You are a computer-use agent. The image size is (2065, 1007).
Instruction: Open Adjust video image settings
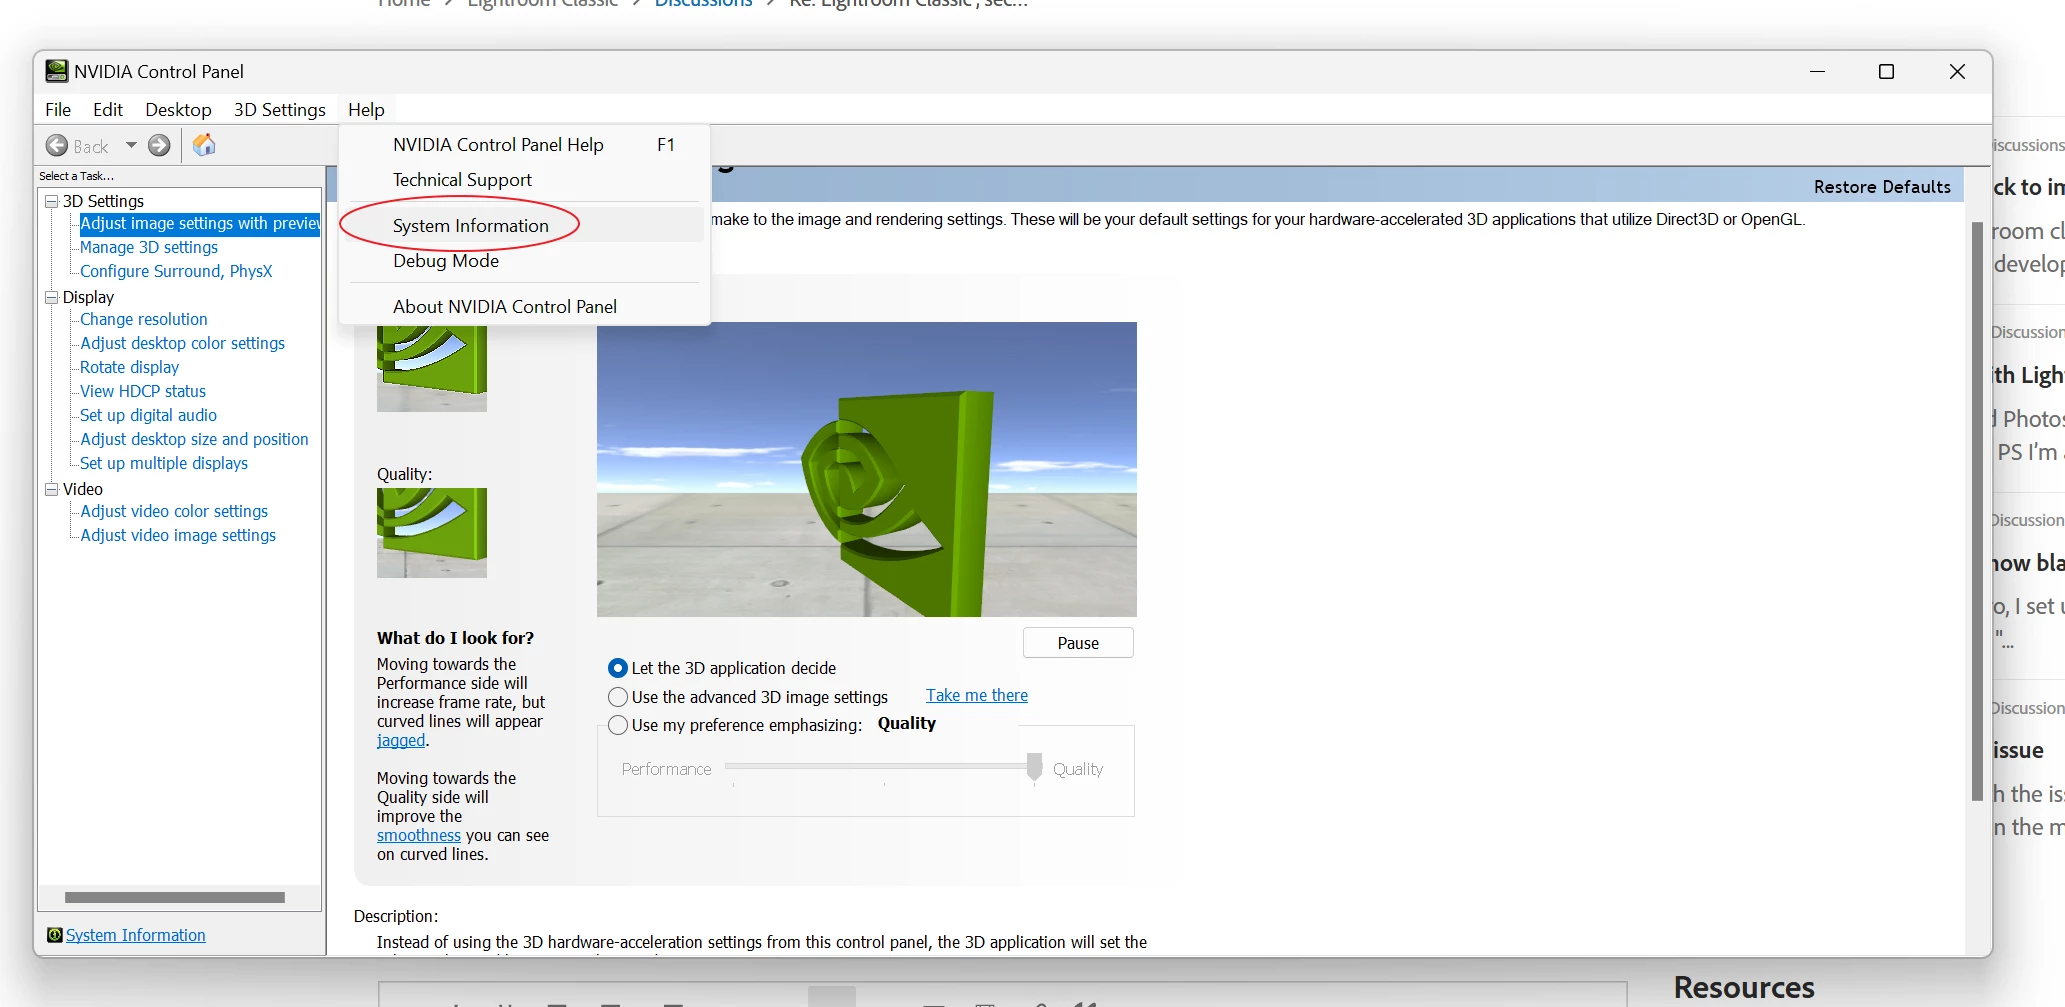tap(178, 535)
